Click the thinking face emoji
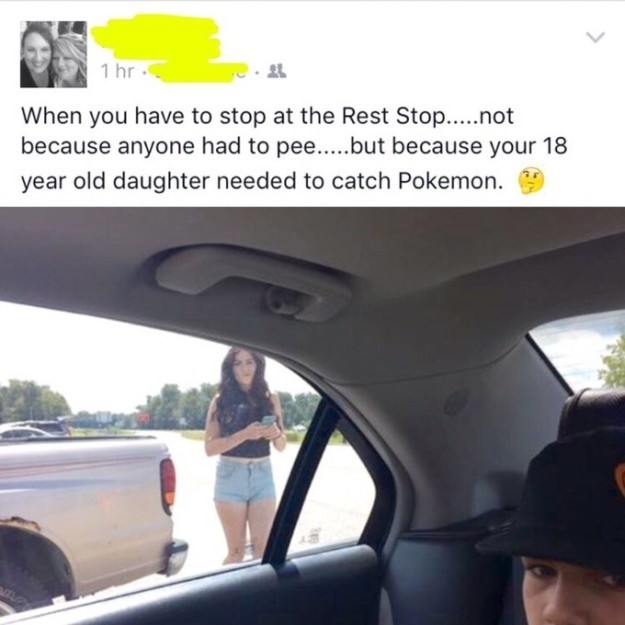This screenshot has width=625, height=625. 531,181
